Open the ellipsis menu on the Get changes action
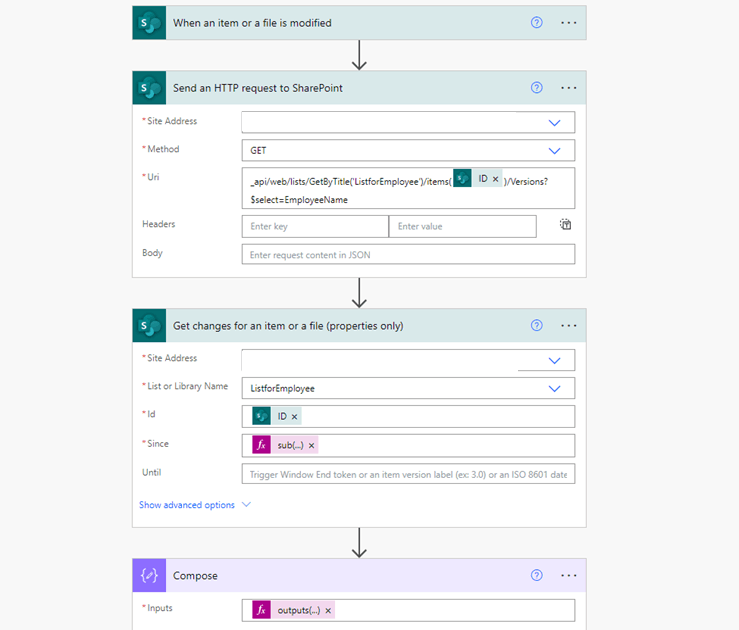This screenshot has width=739, height=630. [568, 326]
